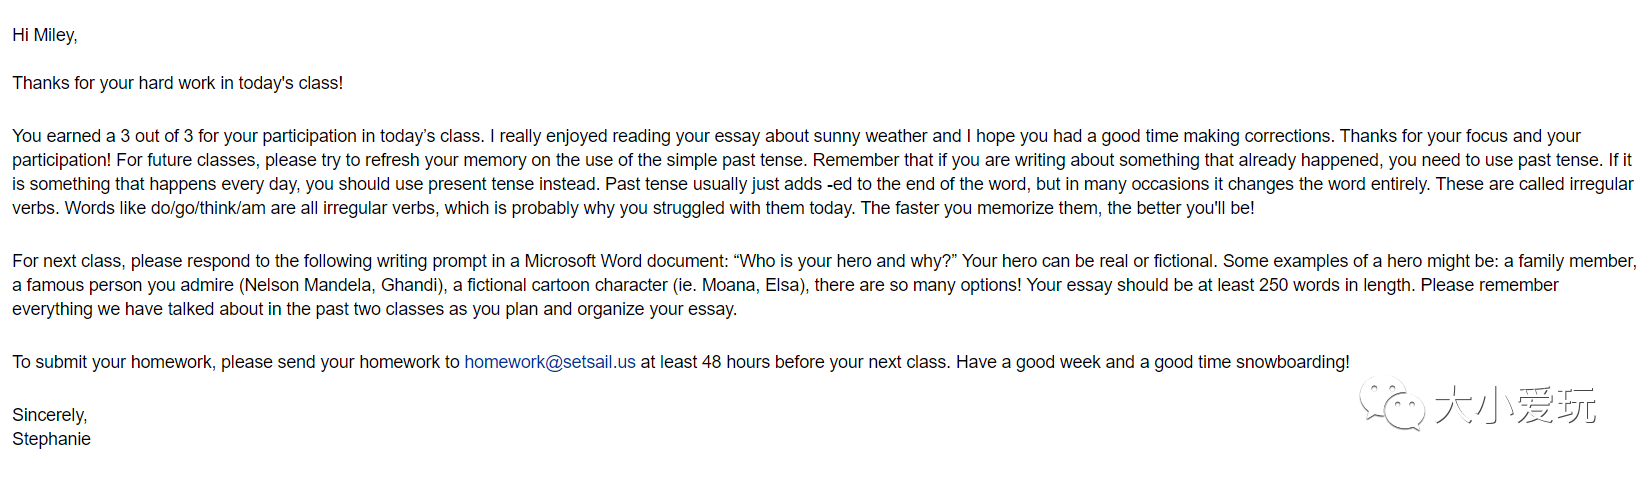Click the word "Sincerely," in the closing

tap(50, 415)
